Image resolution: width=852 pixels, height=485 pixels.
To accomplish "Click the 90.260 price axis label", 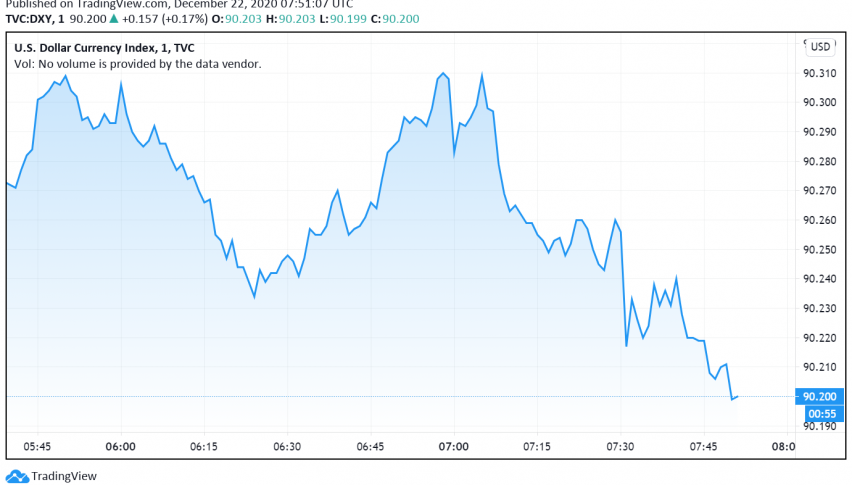I will [819, 220].
